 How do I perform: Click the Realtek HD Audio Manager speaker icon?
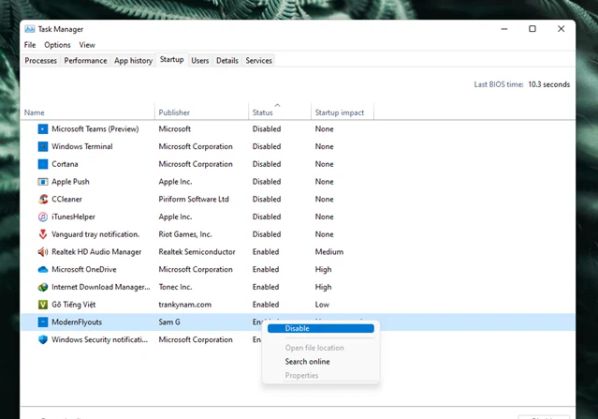coord(43,252)
